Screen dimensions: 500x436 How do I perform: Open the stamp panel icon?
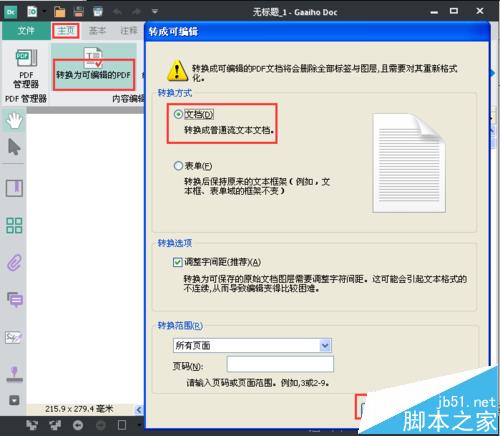click(15, 374)
